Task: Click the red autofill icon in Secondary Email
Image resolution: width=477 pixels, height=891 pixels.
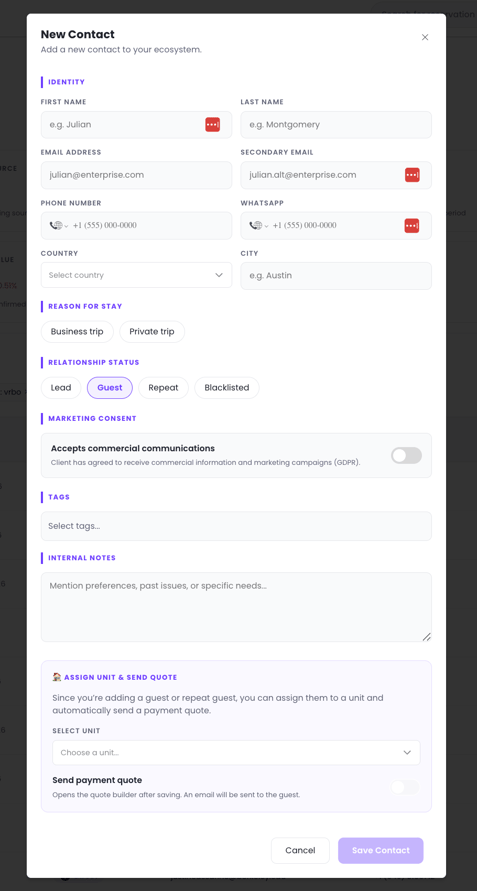Action: click(412, 175)
